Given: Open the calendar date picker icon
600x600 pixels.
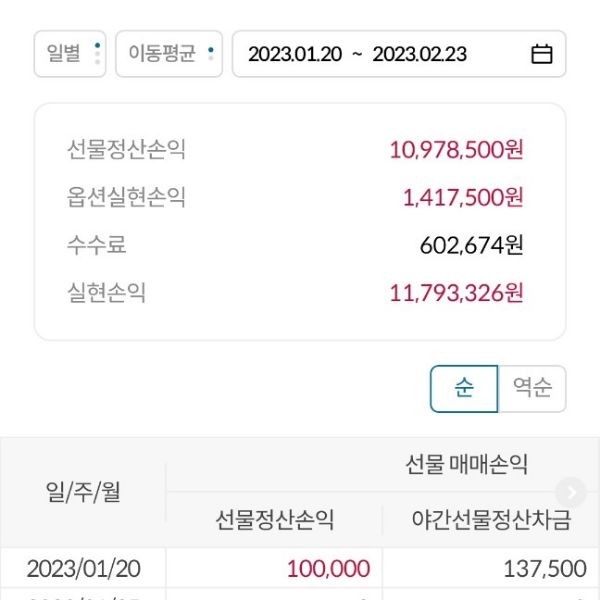Looking at the screenshot, I should [x=541, y=54].
